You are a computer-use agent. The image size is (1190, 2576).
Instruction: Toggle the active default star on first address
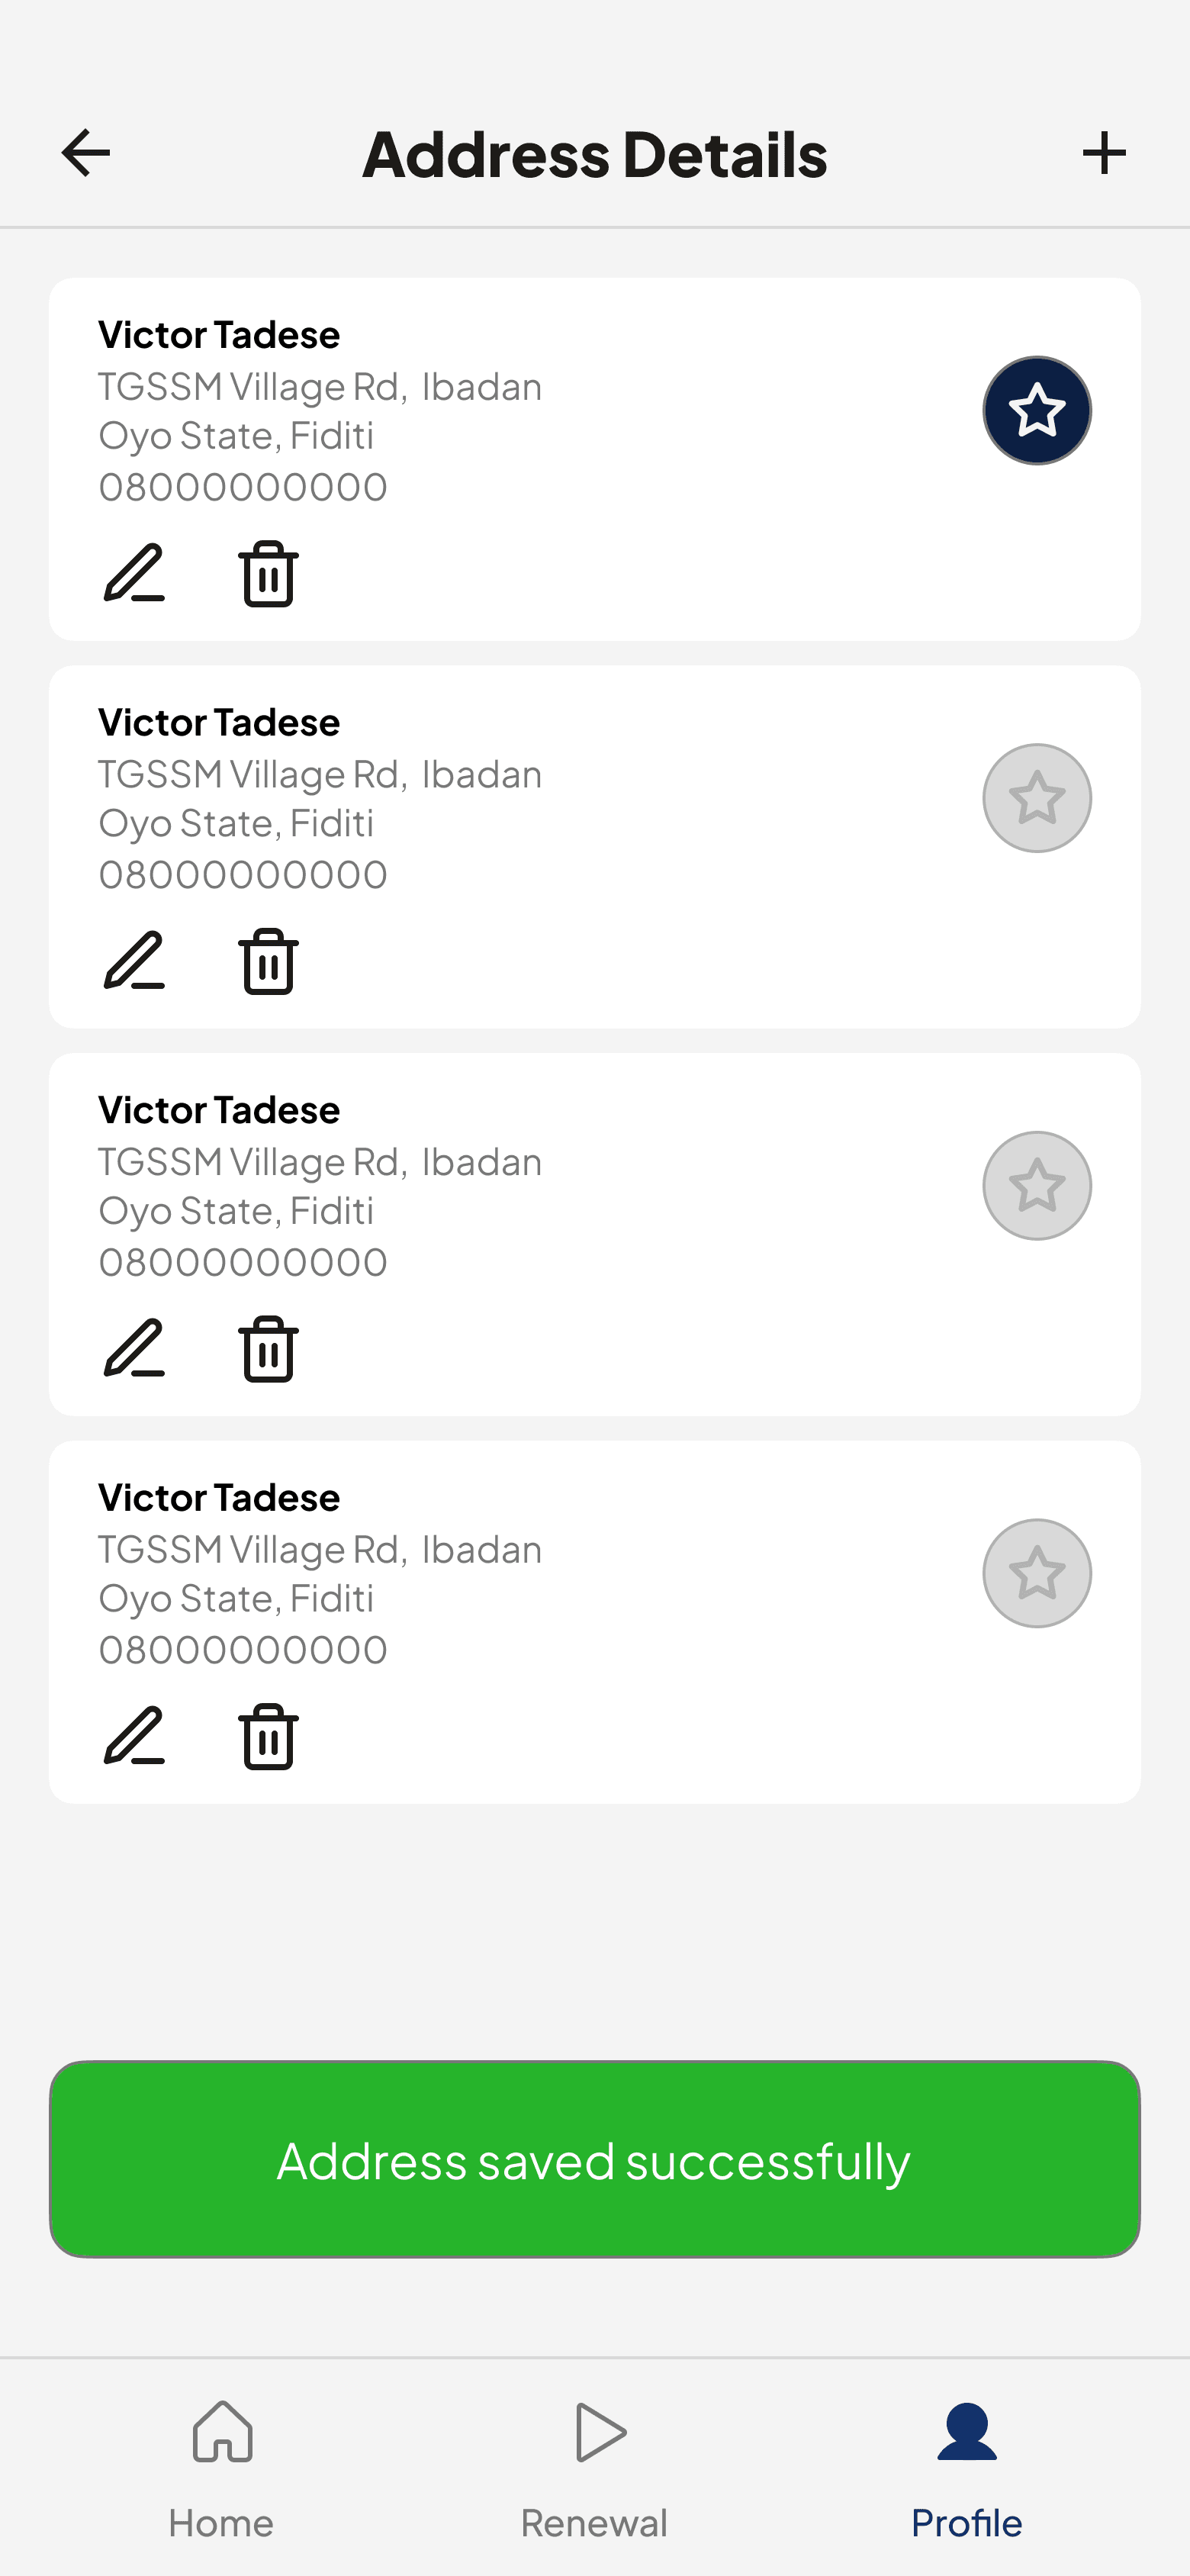click(1037, 410)
